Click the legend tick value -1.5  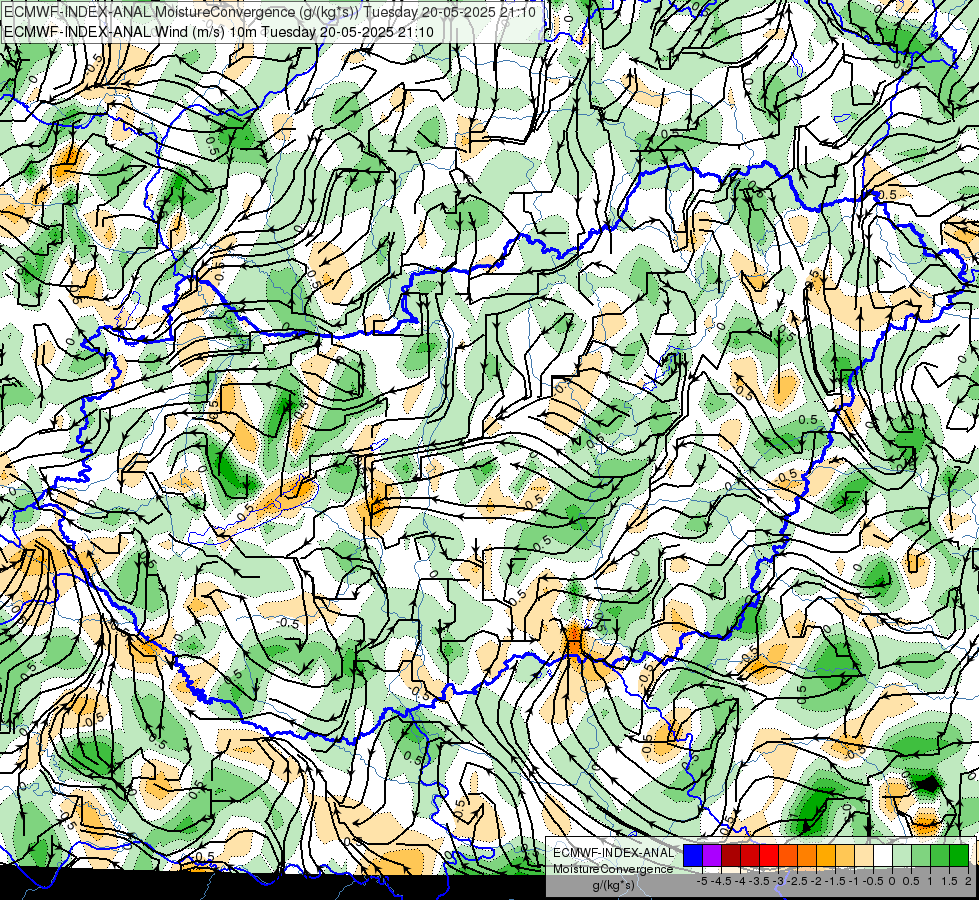[835, 881]
